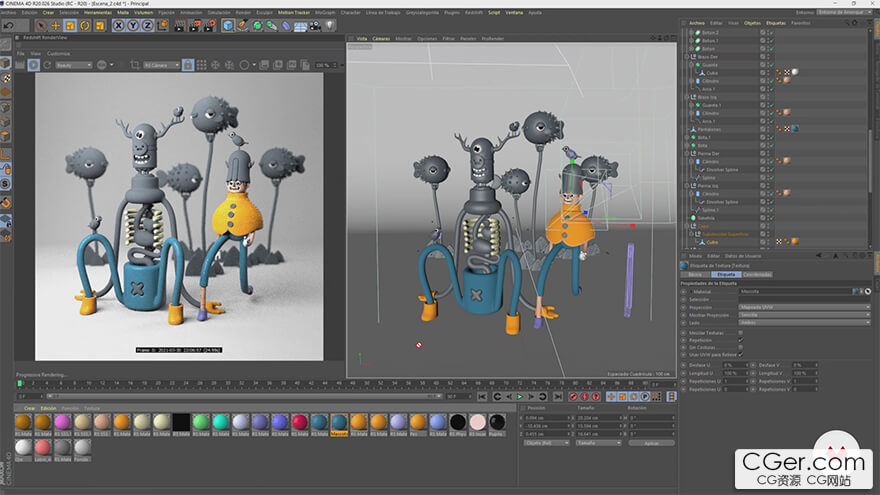Open viewport Cámaras menu

click(x=381, y=39)
